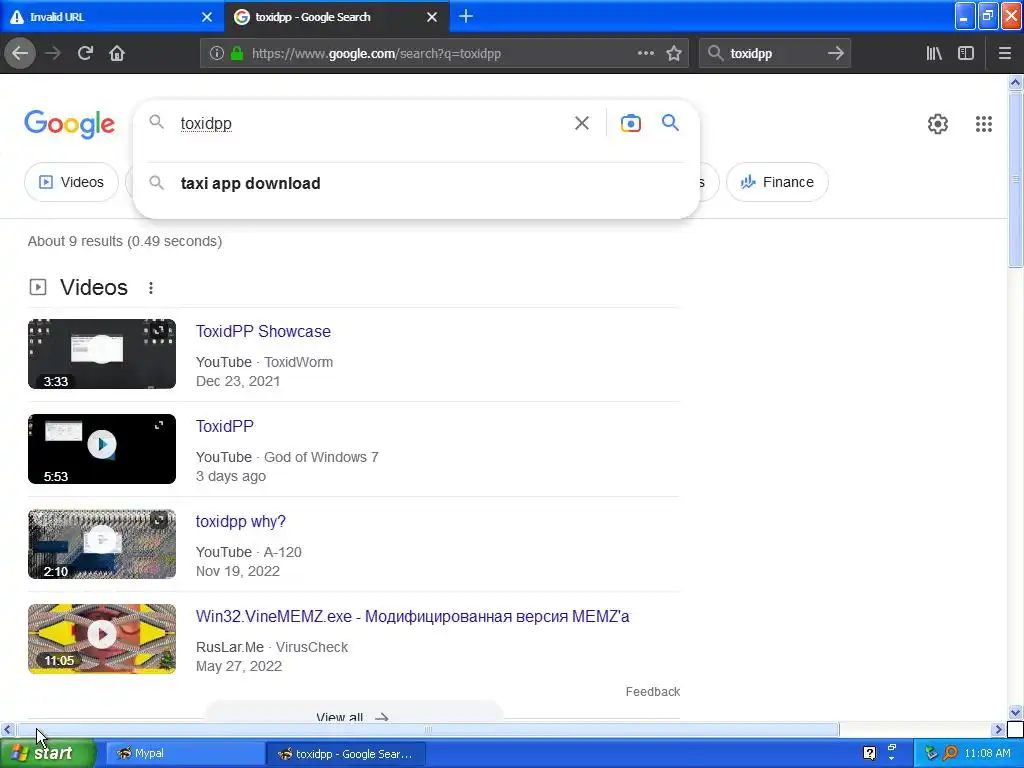Send Feedback on video results

(652, 692)
